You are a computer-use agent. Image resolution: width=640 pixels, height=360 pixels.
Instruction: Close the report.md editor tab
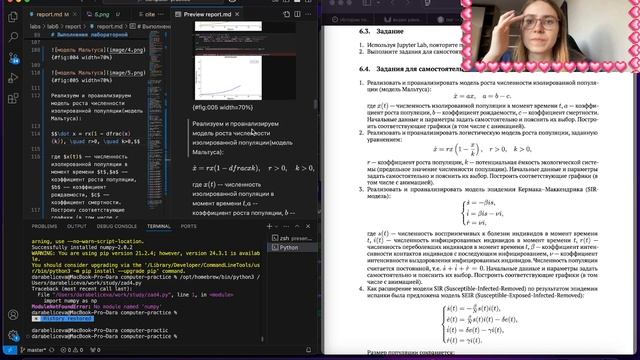coord(75,14)
